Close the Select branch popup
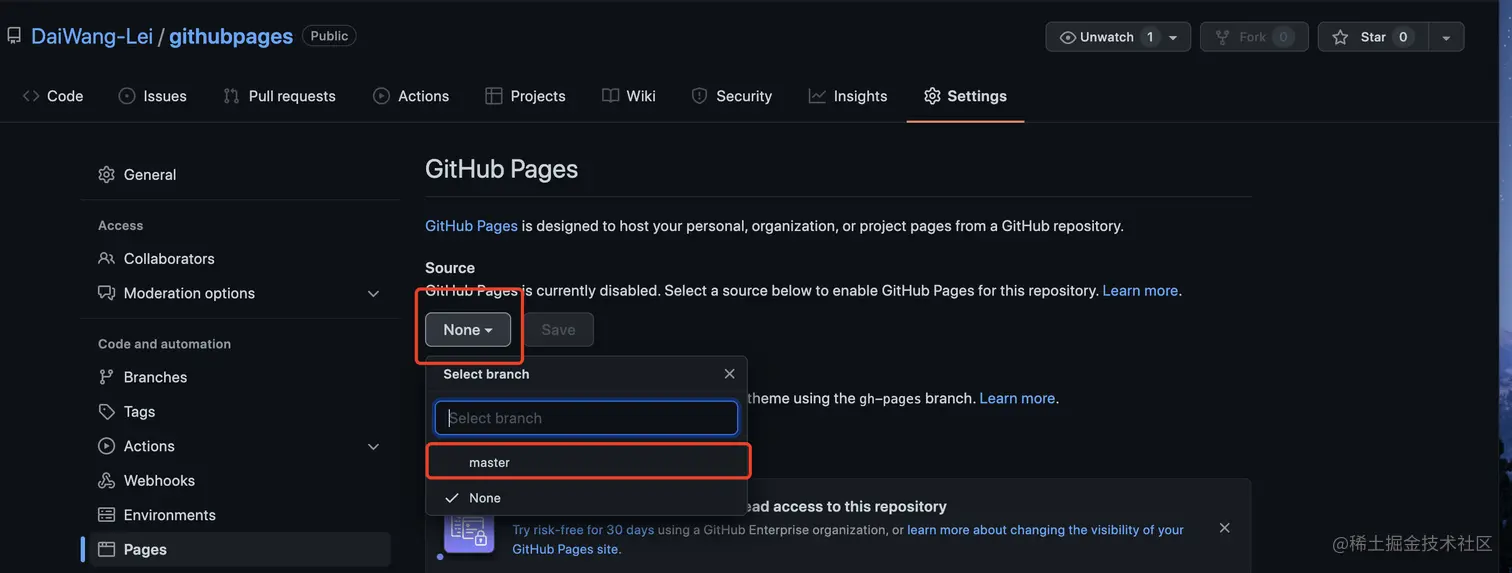Screen dimensions: 1512x573 coord(729,374)
